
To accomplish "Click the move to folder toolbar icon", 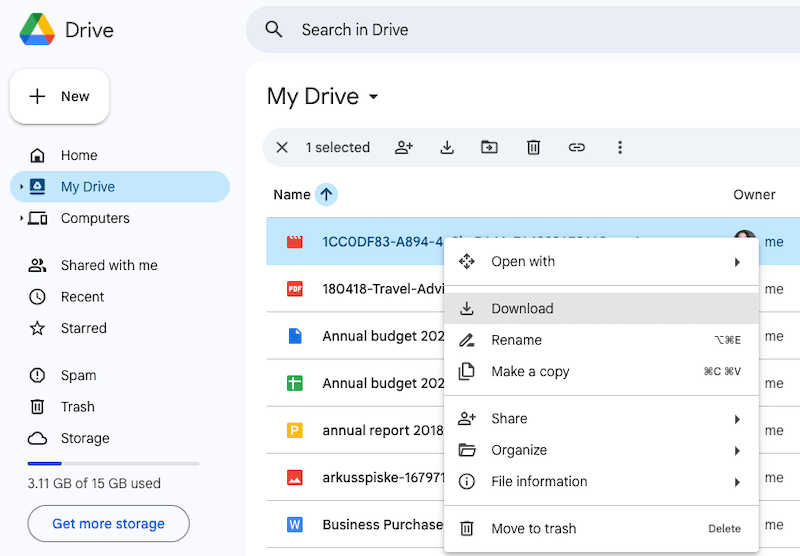I will [x=489, y=147].
